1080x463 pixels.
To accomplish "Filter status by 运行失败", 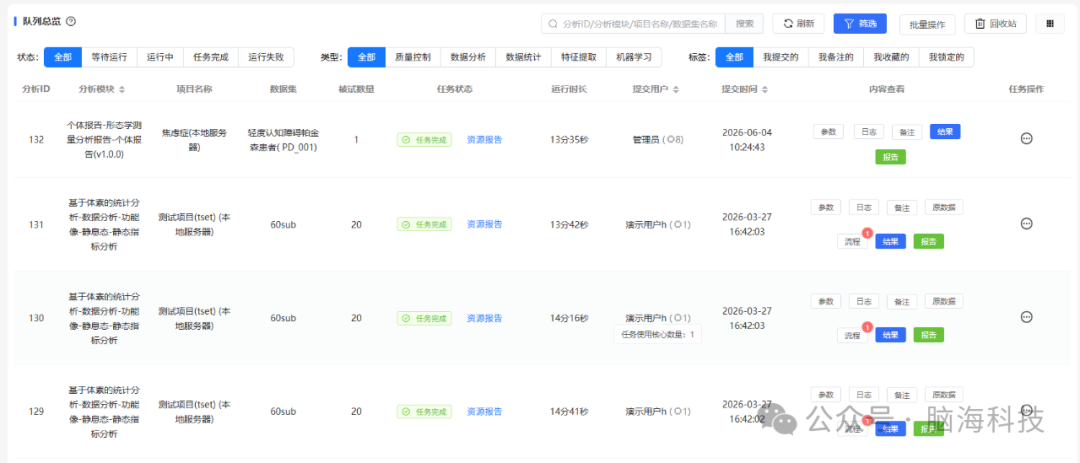I will (266, 57).
